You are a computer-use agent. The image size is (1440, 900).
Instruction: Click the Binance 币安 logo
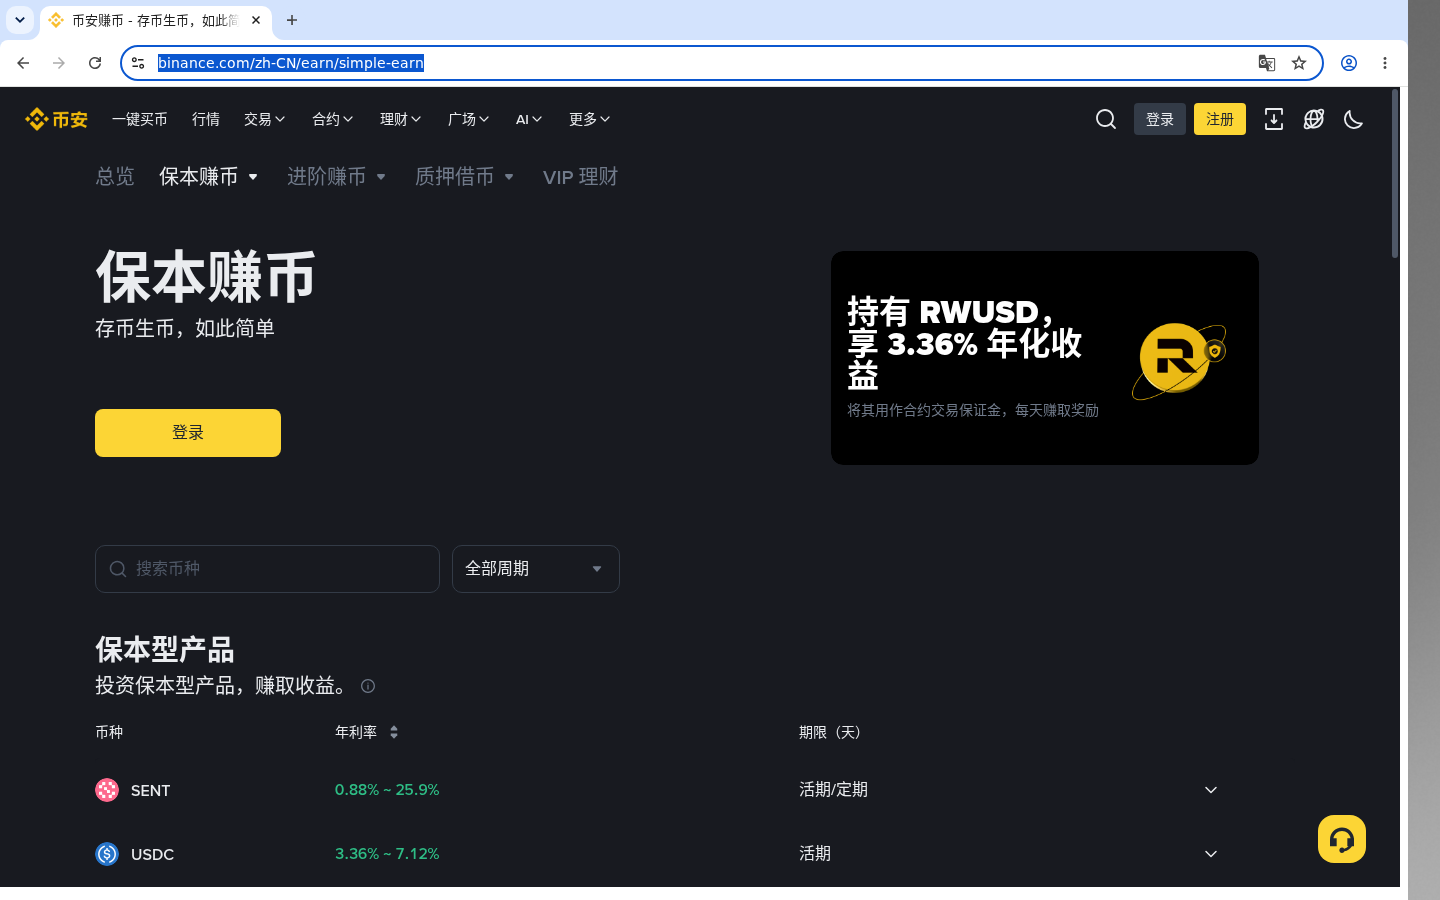point(56,119)
